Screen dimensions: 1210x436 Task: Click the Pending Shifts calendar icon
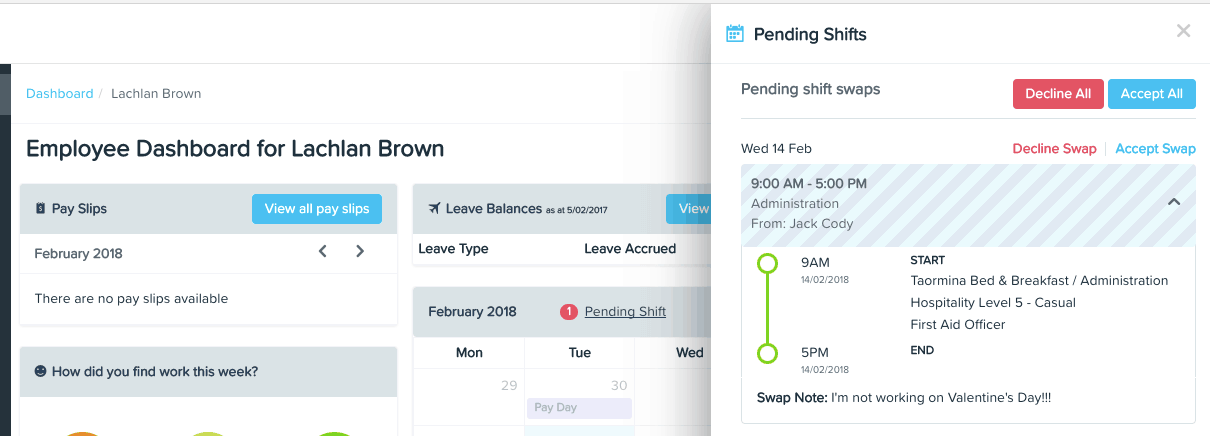coord(735,34)
